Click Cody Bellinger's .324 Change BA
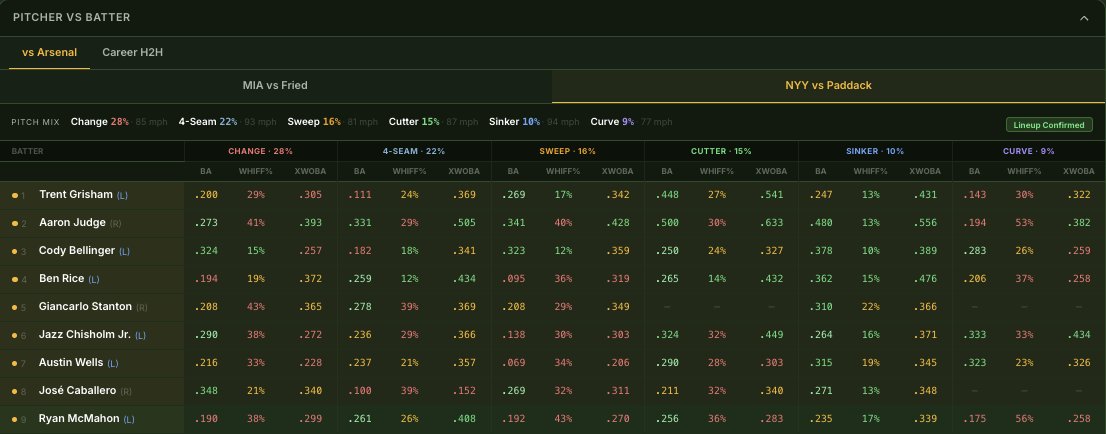 [x=206, y=251]
